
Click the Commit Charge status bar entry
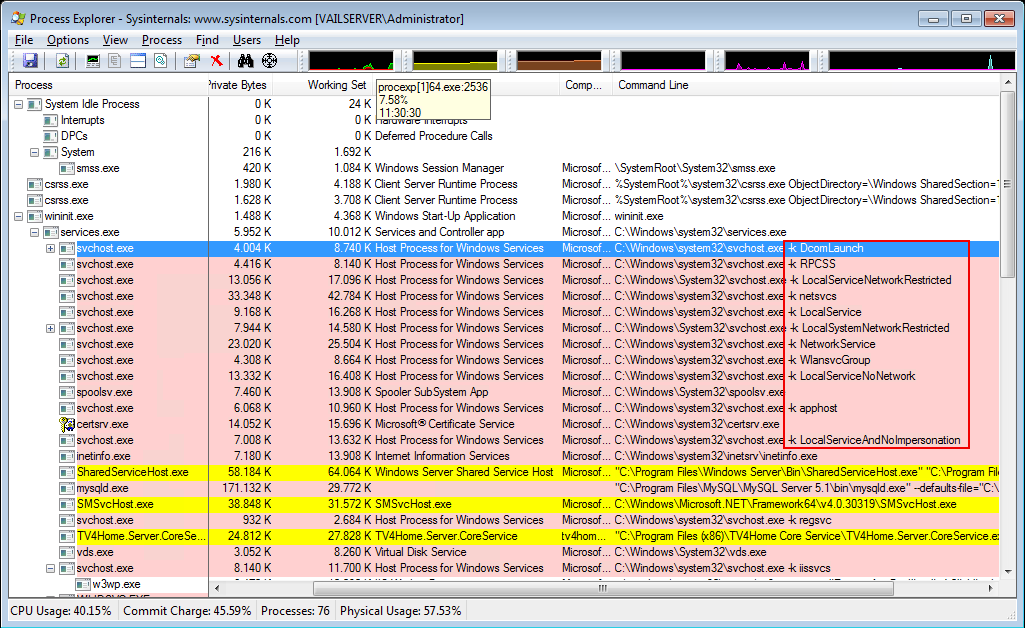[187, 611]
